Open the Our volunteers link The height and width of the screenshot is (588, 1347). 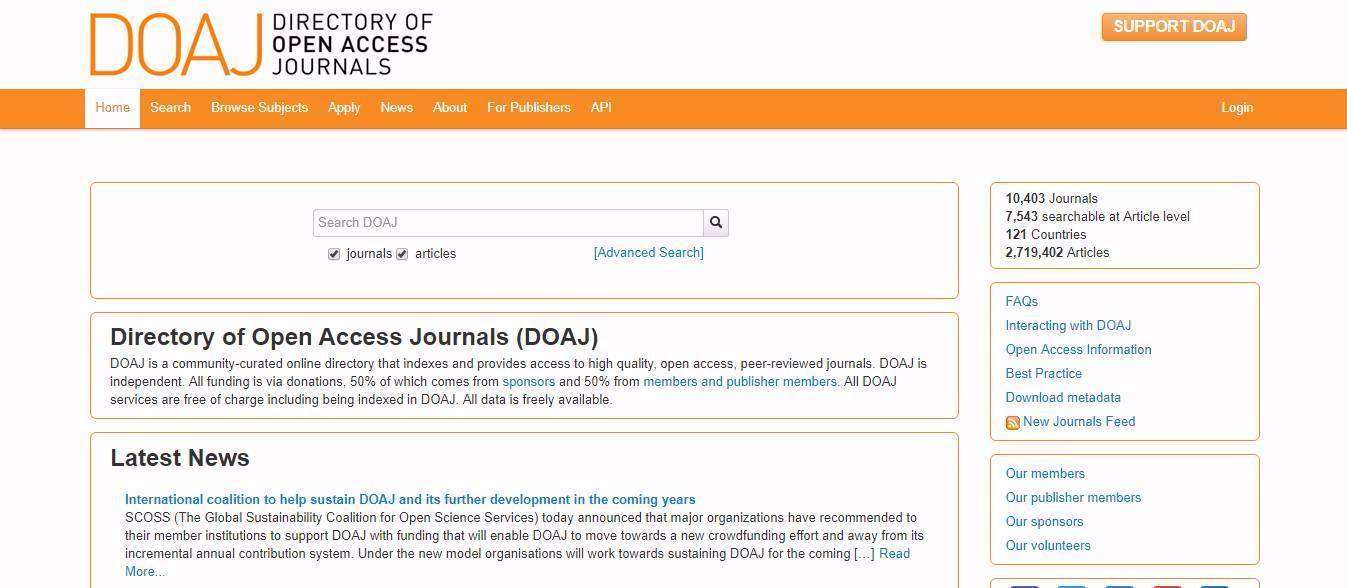pyautogui.click(x=1048, y=546)
